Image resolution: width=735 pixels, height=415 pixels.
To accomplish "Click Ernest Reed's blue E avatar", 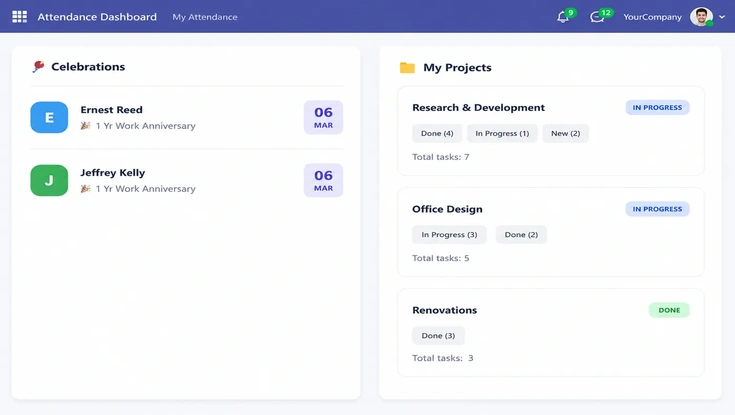I will [49, 117].
